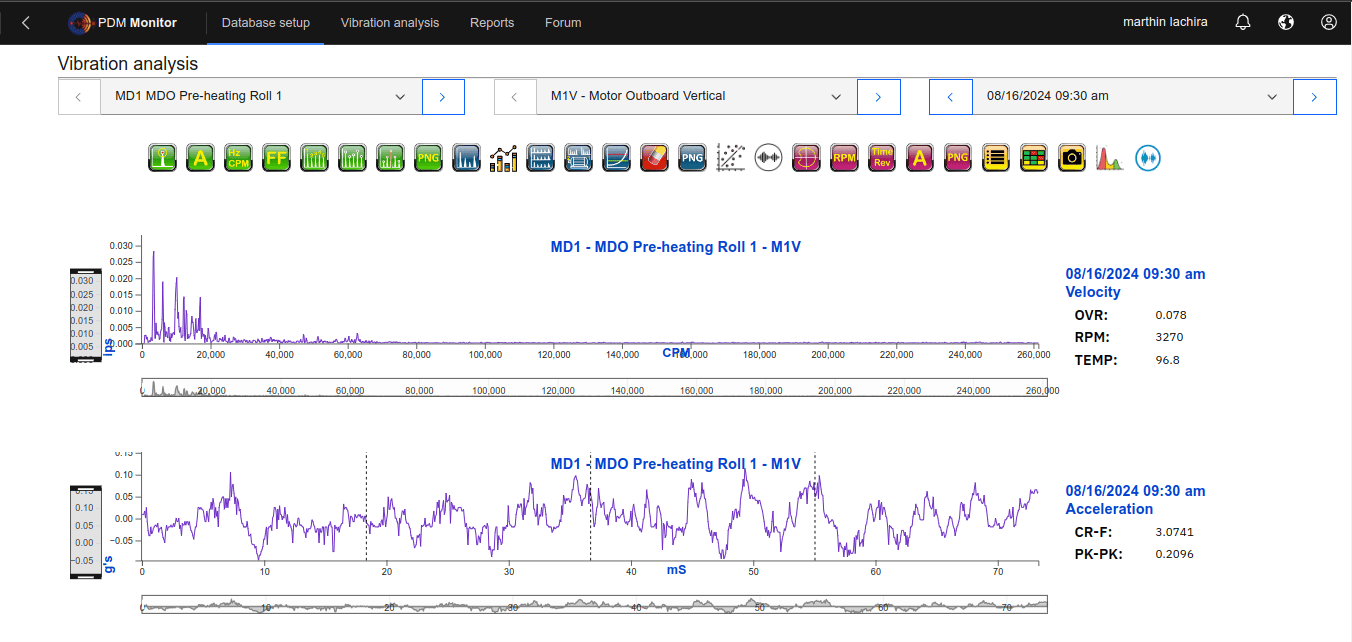The width and height of the screenshot is (1352, 642).
Task: Click the red eraser icon
Action: [x=654, y=158]
